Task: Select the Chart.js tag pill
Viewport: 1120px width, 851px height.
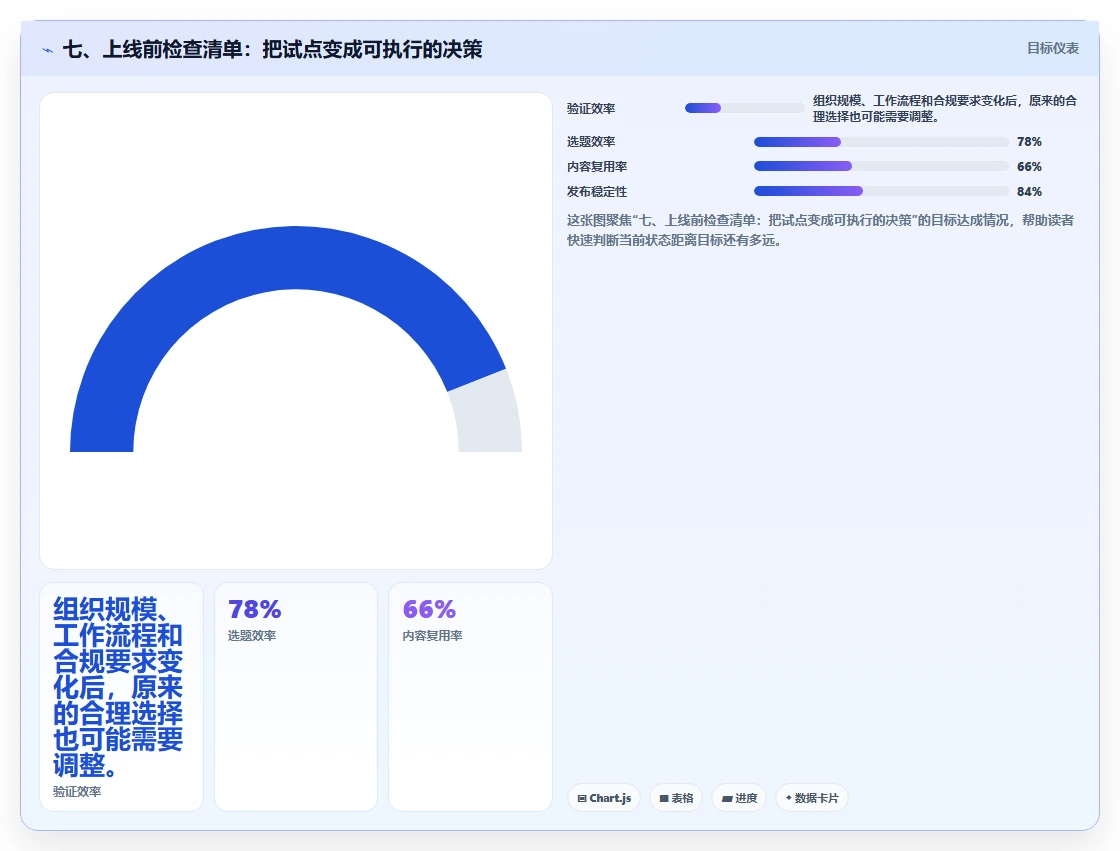Action: [x=604, y=798]
